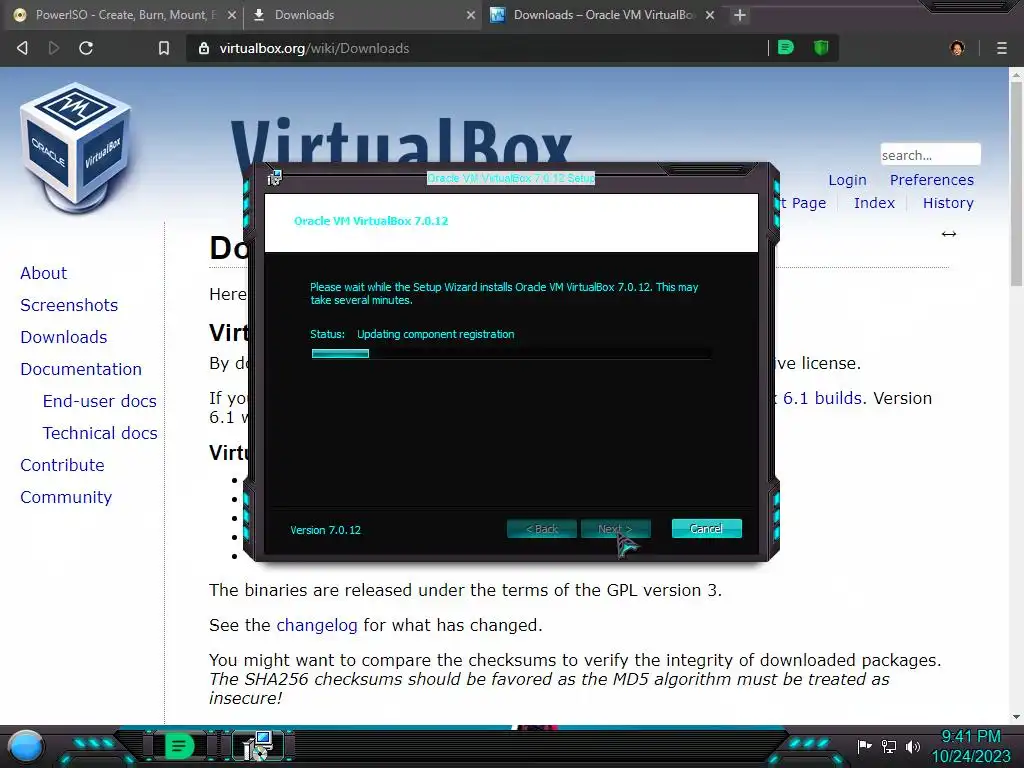Bookmark this page using the bookmark icon
Image resolution: width=1024 pixels, height=768 pixels.
pyautogui.click(x=164, y=48)
